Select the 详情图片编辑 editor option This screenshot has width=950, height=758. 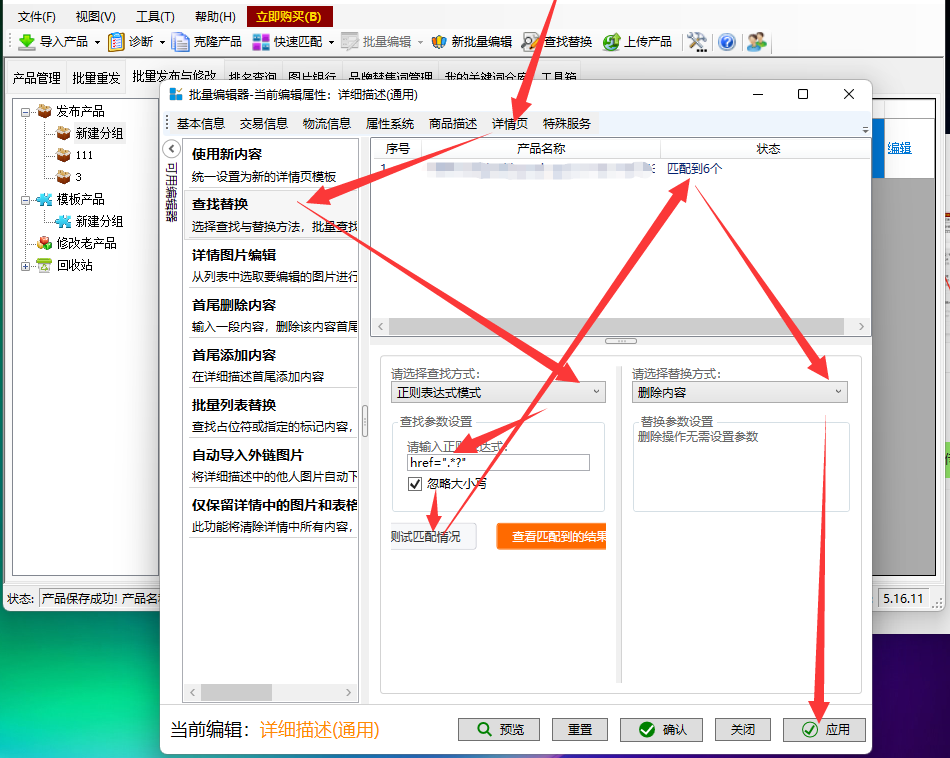[271, 265]
